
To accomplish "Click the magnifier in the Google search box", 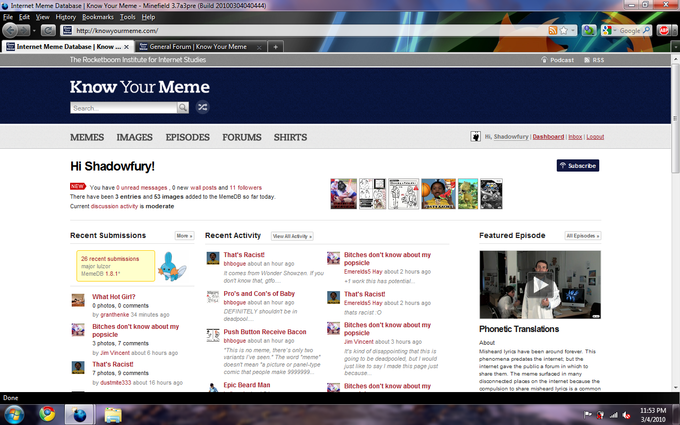I will tap(647, 30).
